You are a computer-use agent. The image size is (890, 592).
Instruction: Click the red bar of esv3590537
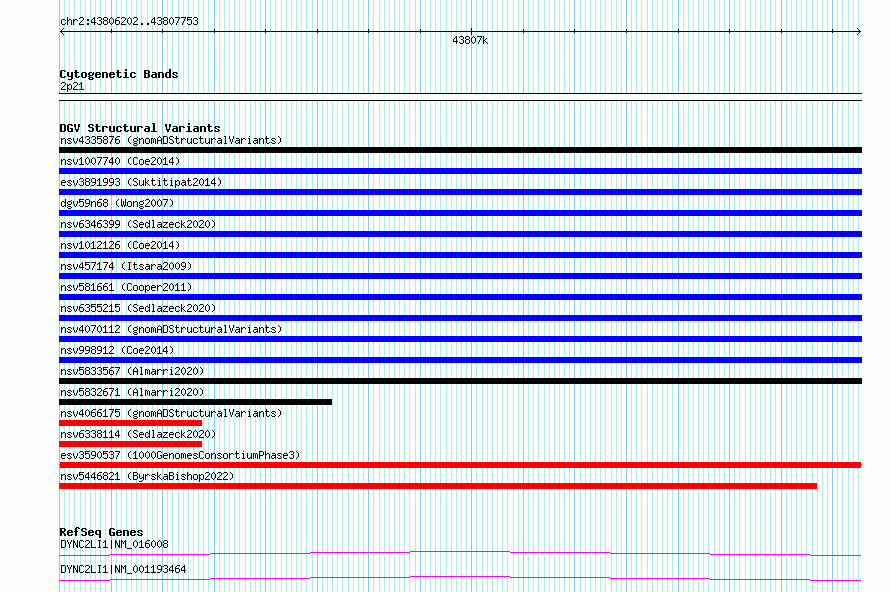coord(460,465)
